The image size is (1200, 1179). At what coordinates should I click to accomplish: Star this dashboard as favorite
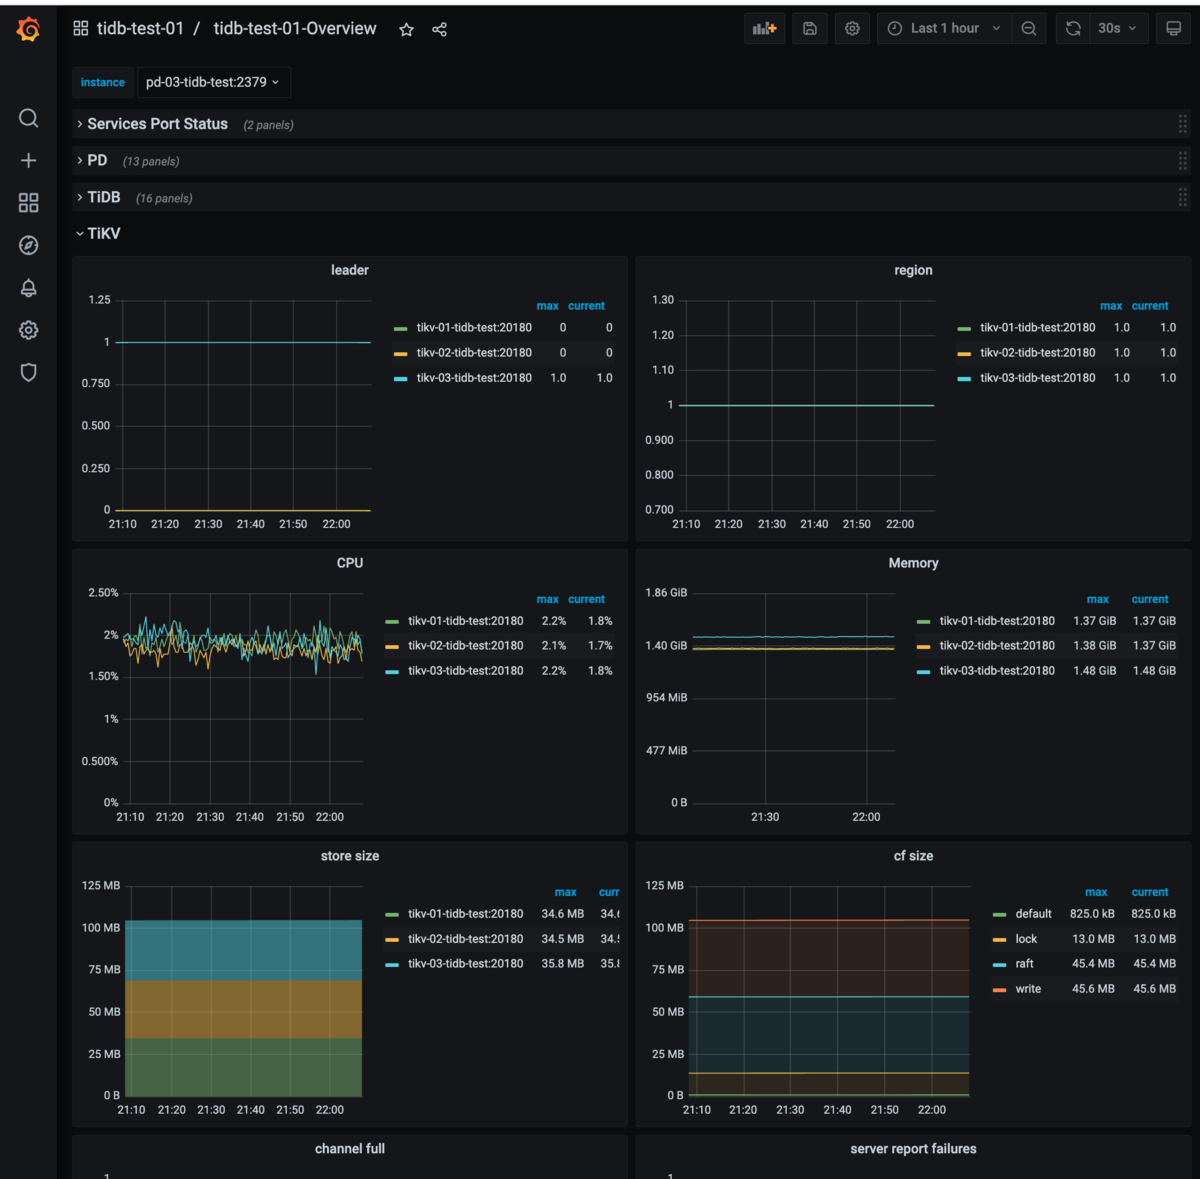click(406, 29)
